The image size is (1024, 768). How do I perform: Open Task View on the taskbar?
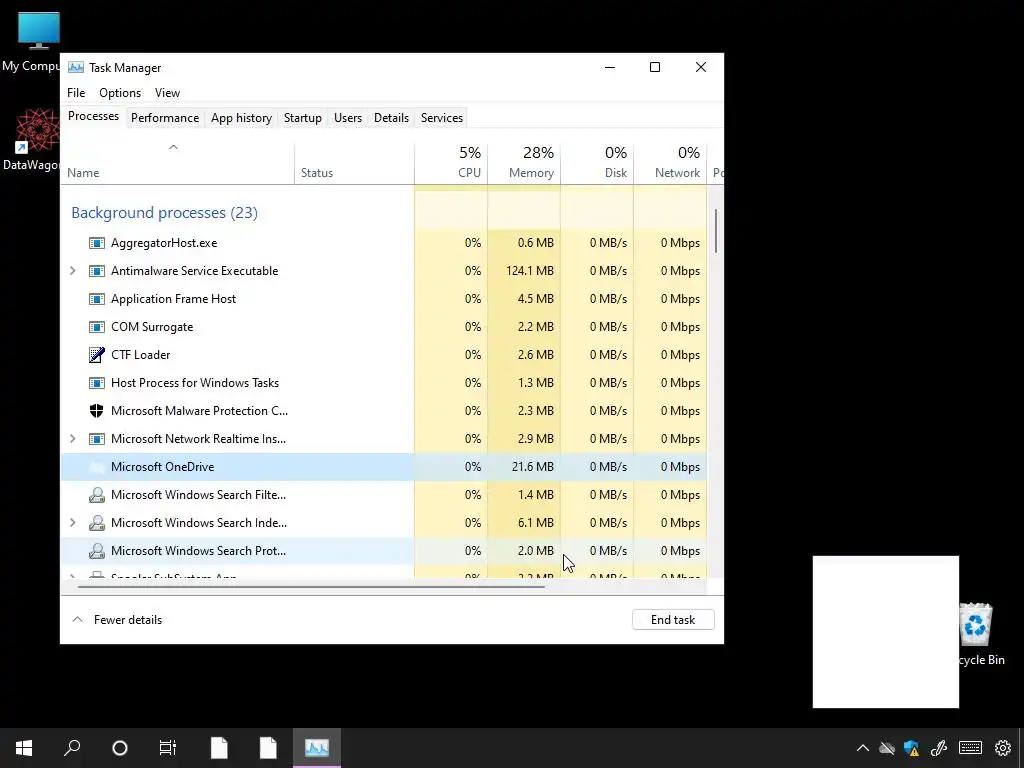(168, 748)
